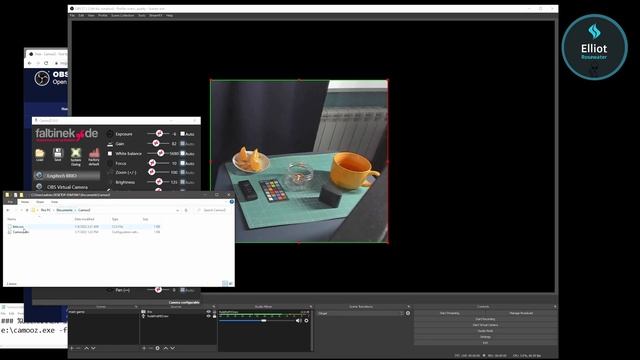Toggle visibility eye of first source
This screenshot has height=360, width=640.
(x=209, y=312)
